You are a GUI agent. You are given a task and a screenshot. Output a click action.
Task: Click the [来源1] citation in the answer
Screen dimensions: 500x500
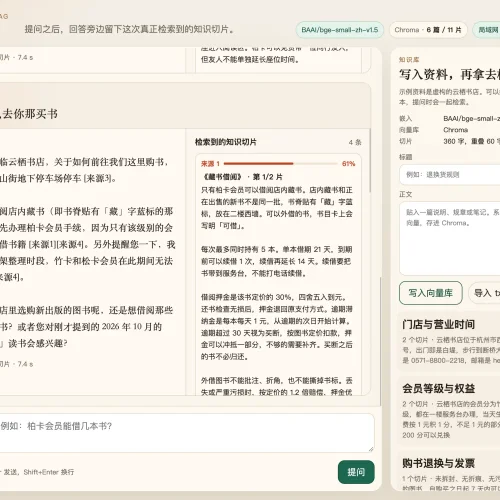click(44, 244)
